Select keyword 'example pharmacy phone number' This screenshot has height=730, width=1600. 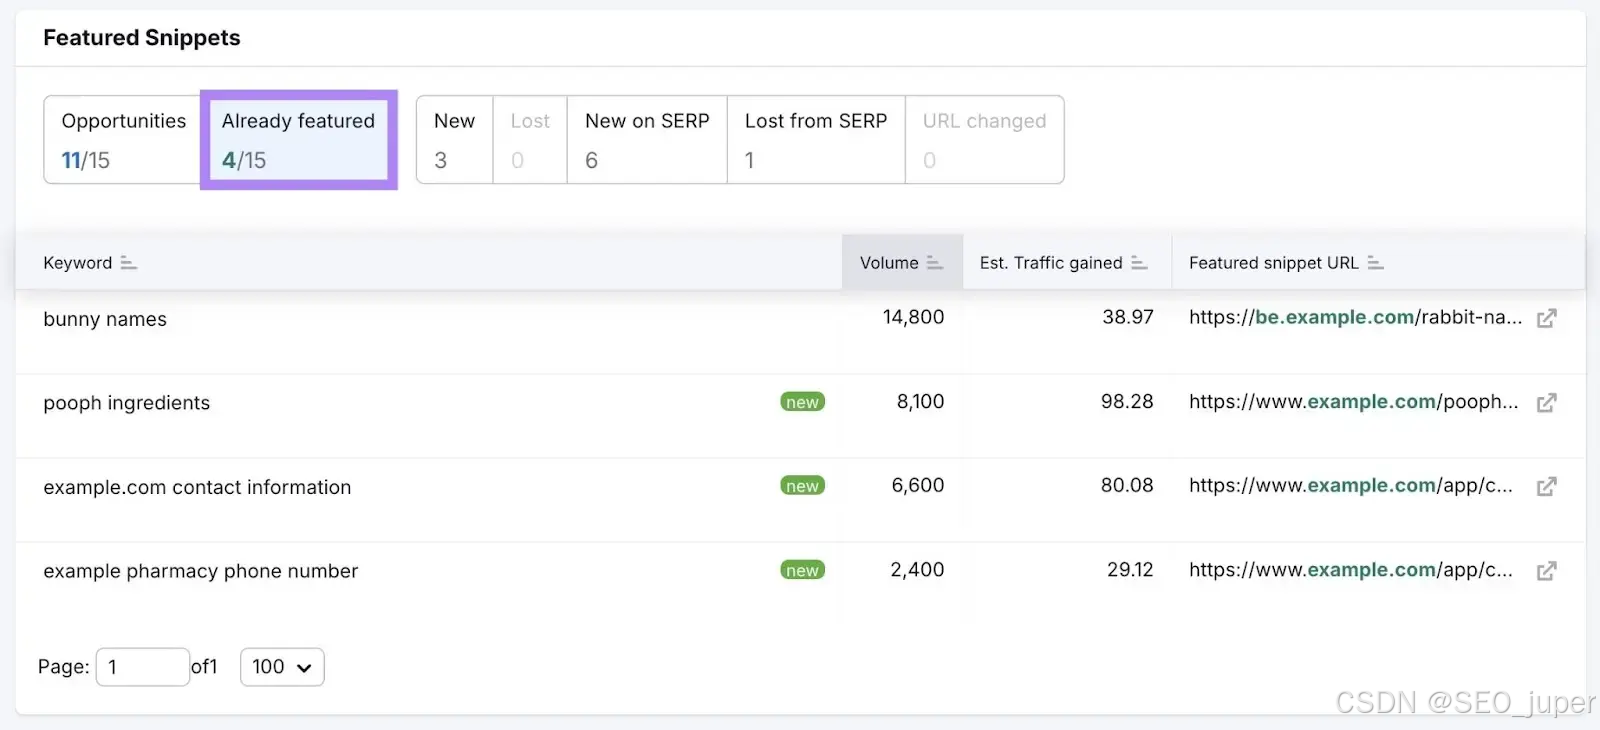(200, 571)
